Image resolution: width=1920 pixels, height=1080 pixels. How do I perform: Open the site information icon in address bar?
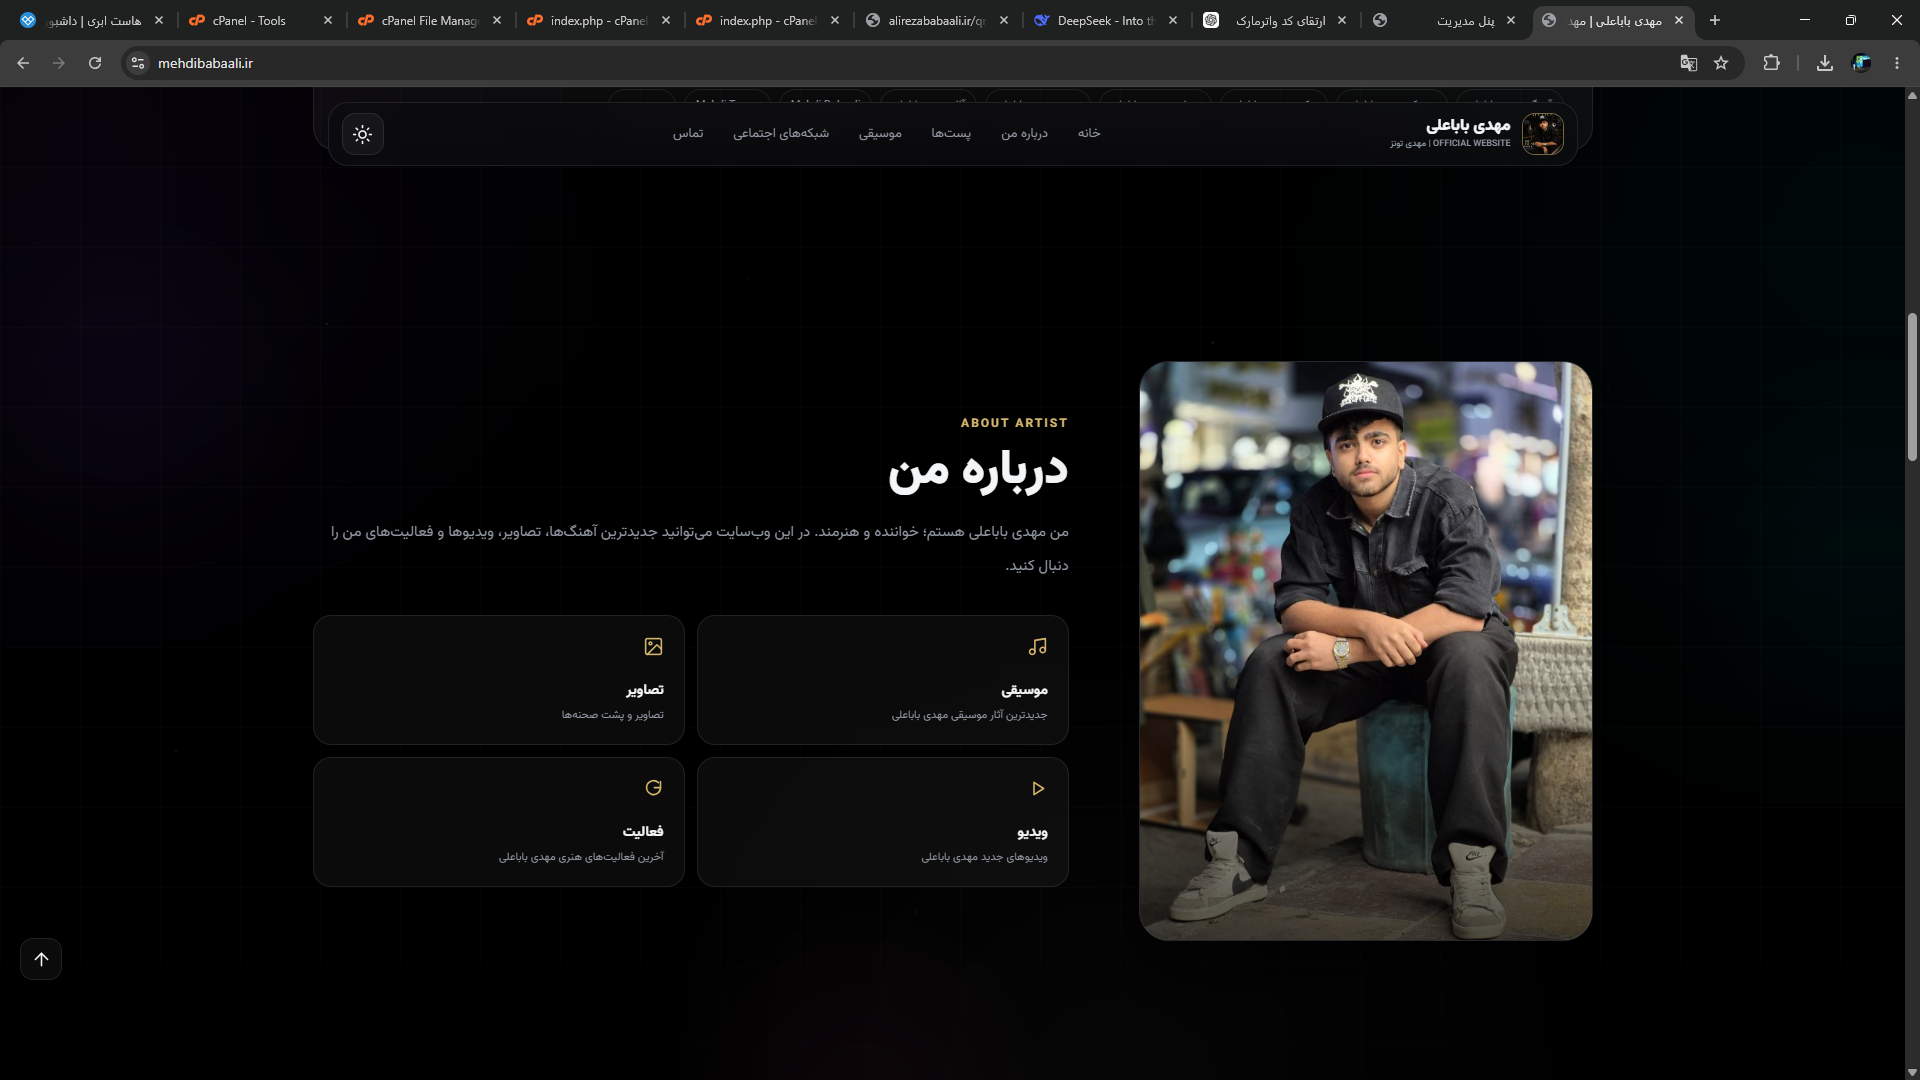(x=138, y=63)
